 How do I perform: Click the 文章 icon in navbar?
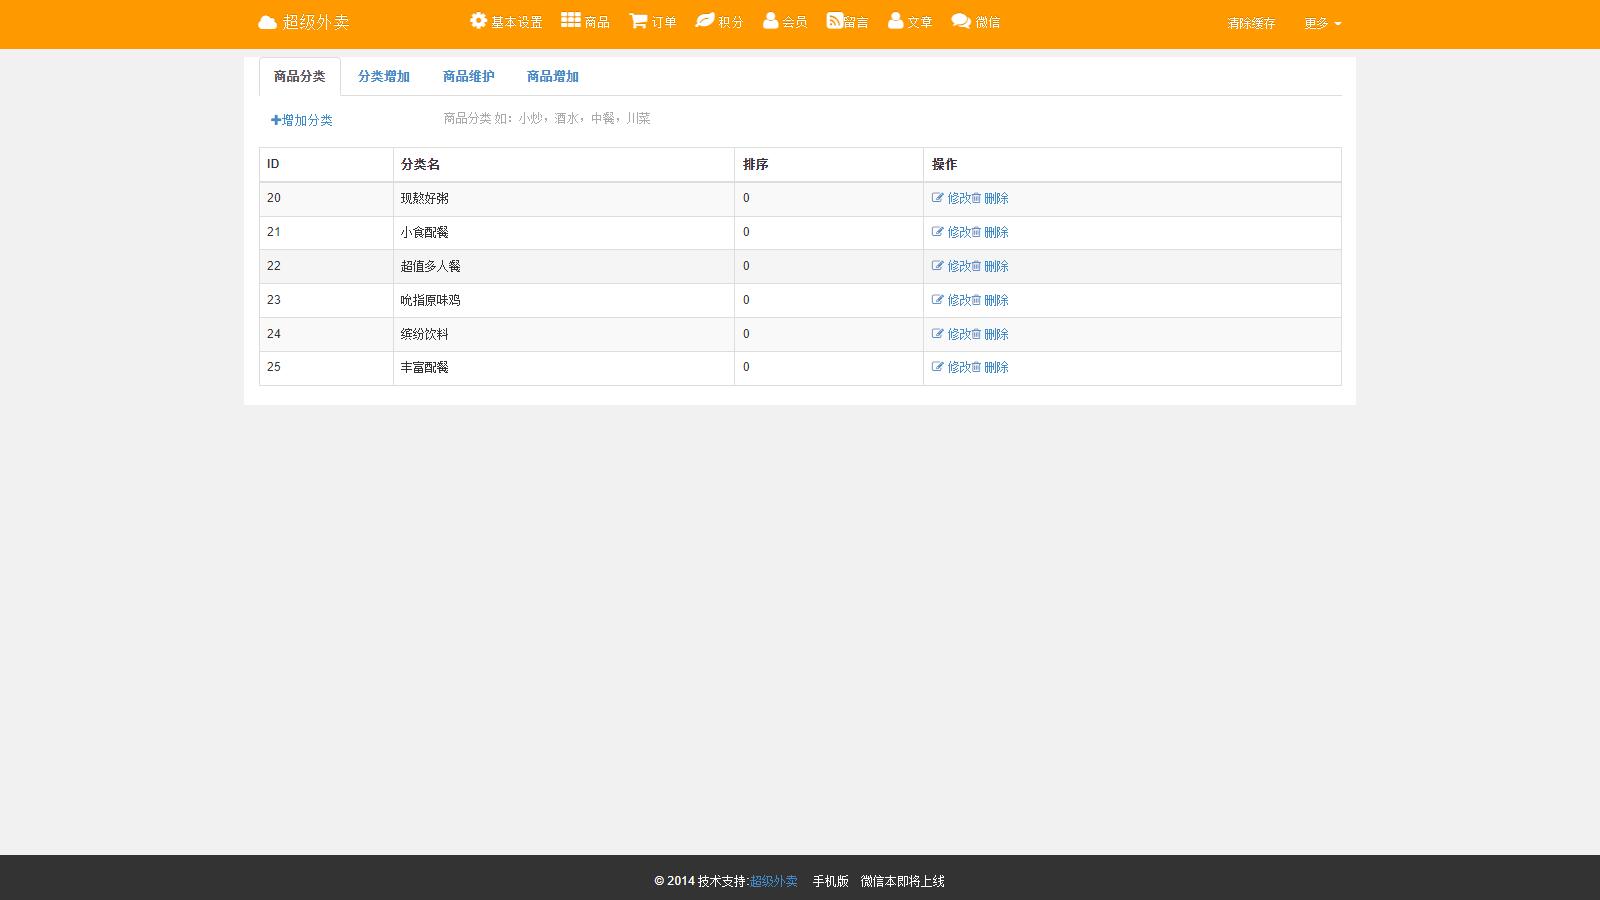click(896, 21)
